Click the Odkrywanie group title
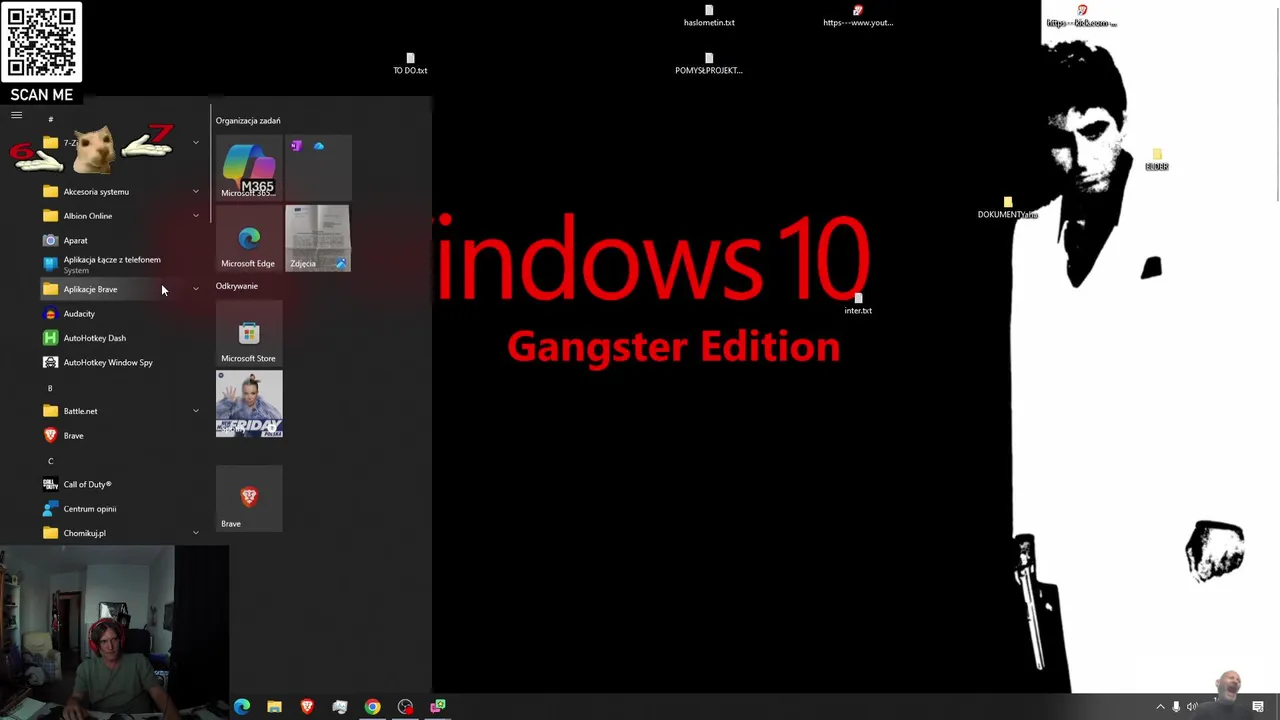The image size is (1280, 720). (x=237, y=286)
